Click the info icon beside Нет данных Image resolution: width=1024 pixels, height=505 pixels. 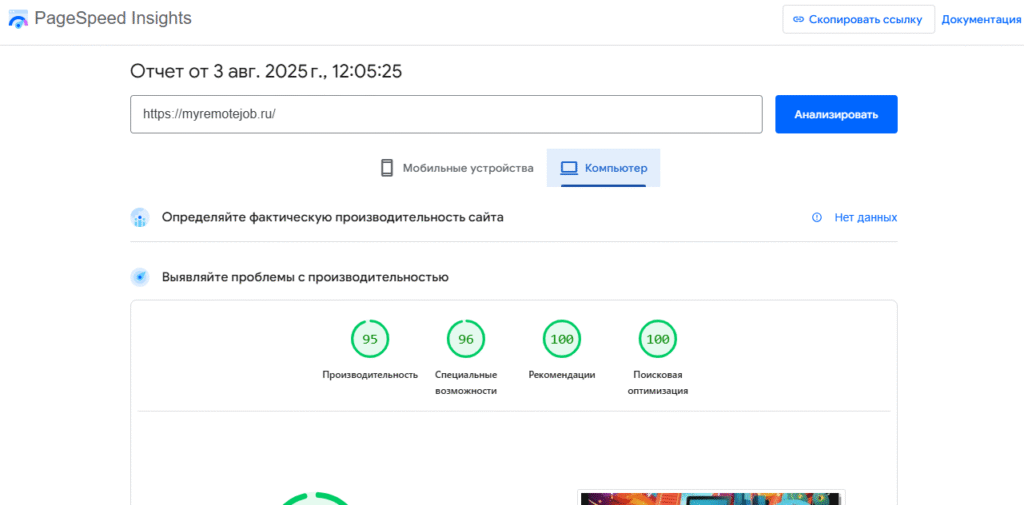[817, 217]
